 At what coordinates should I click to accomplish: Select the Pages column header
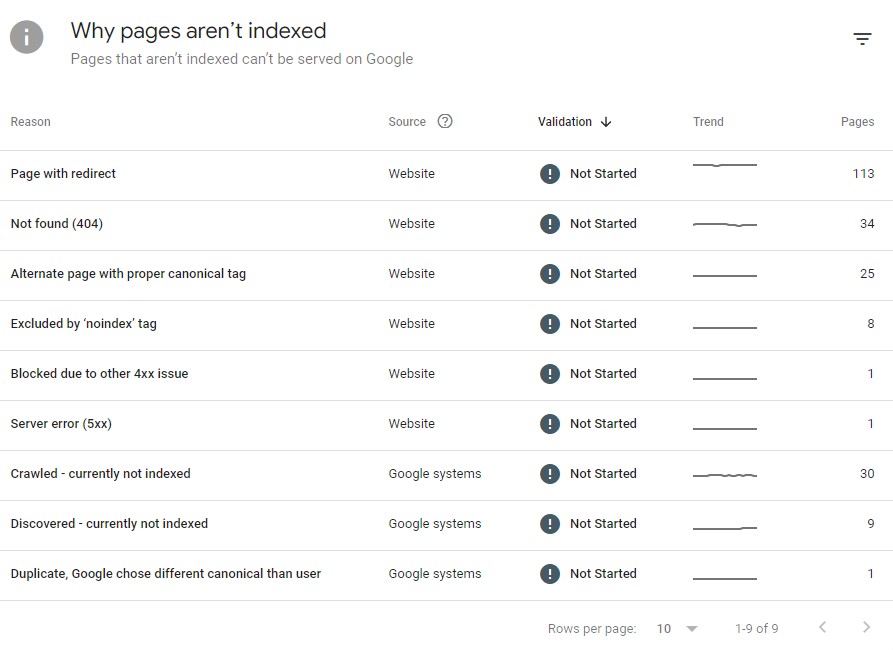pos(858,121)
